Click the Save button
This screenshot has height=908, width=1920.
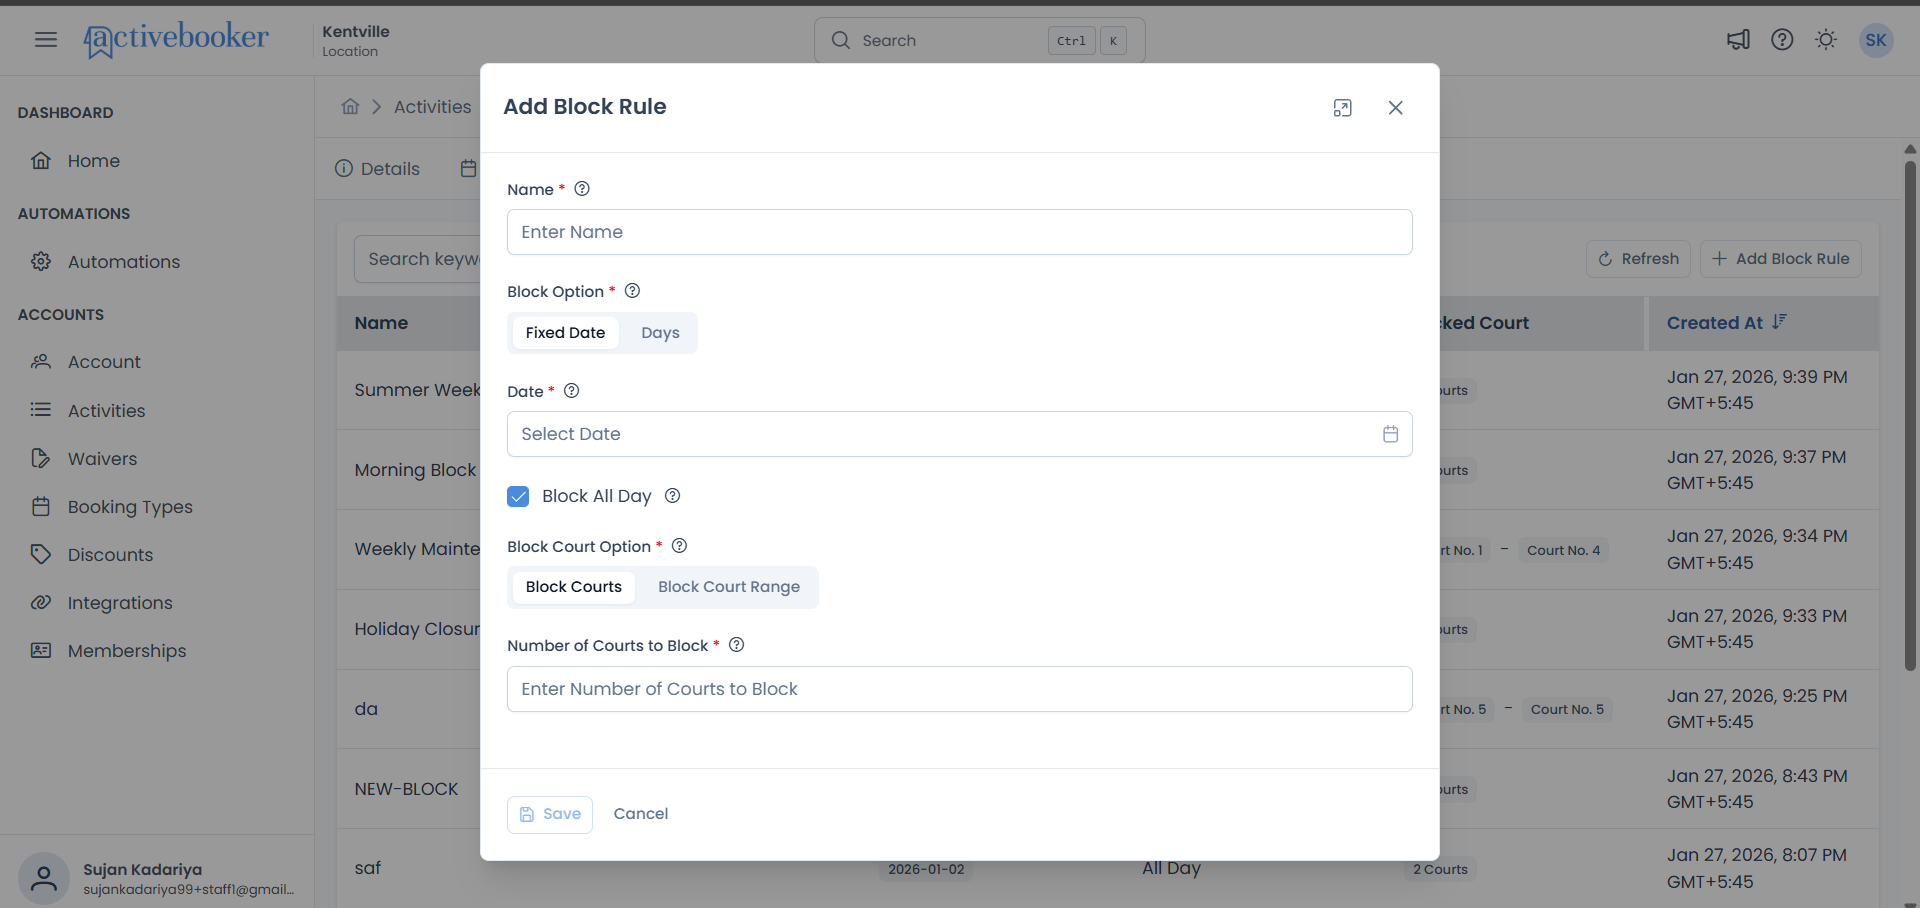[550, 814]
